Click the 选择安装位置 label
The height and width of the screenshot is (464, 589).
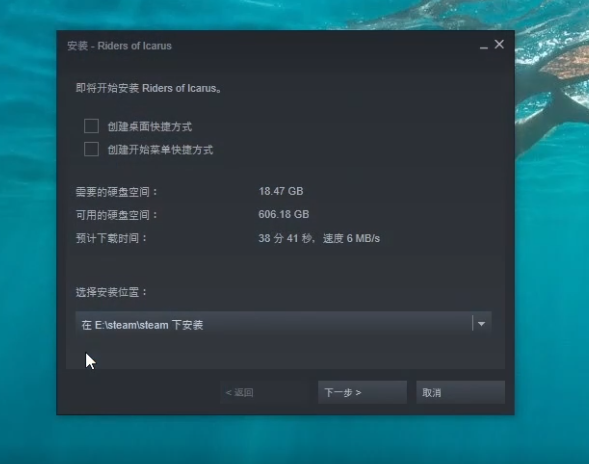(111, 292)
